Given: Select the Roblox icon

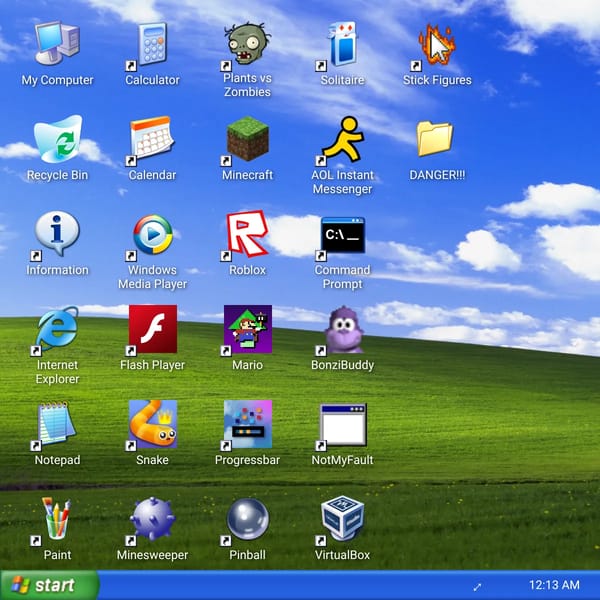Looking at the screenshot, I should click(248, 233).
